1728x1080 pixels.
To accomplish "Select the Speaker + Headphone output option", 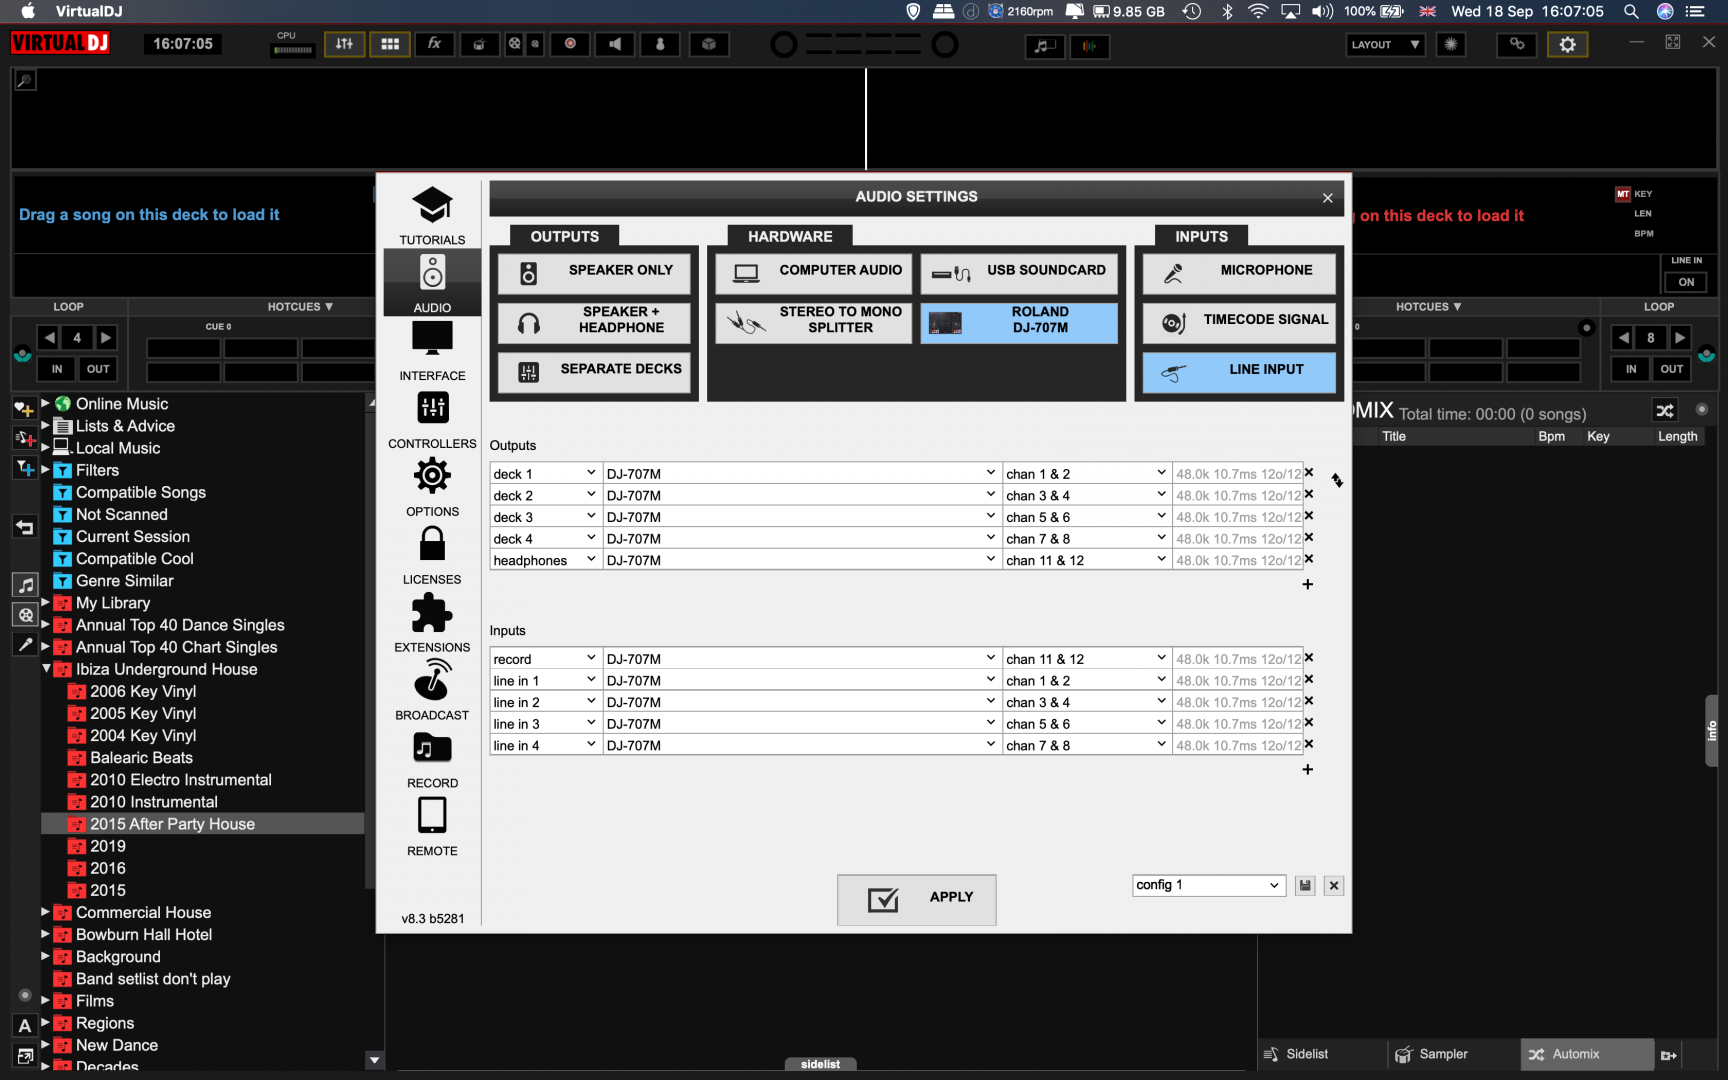I will [595, 322].
